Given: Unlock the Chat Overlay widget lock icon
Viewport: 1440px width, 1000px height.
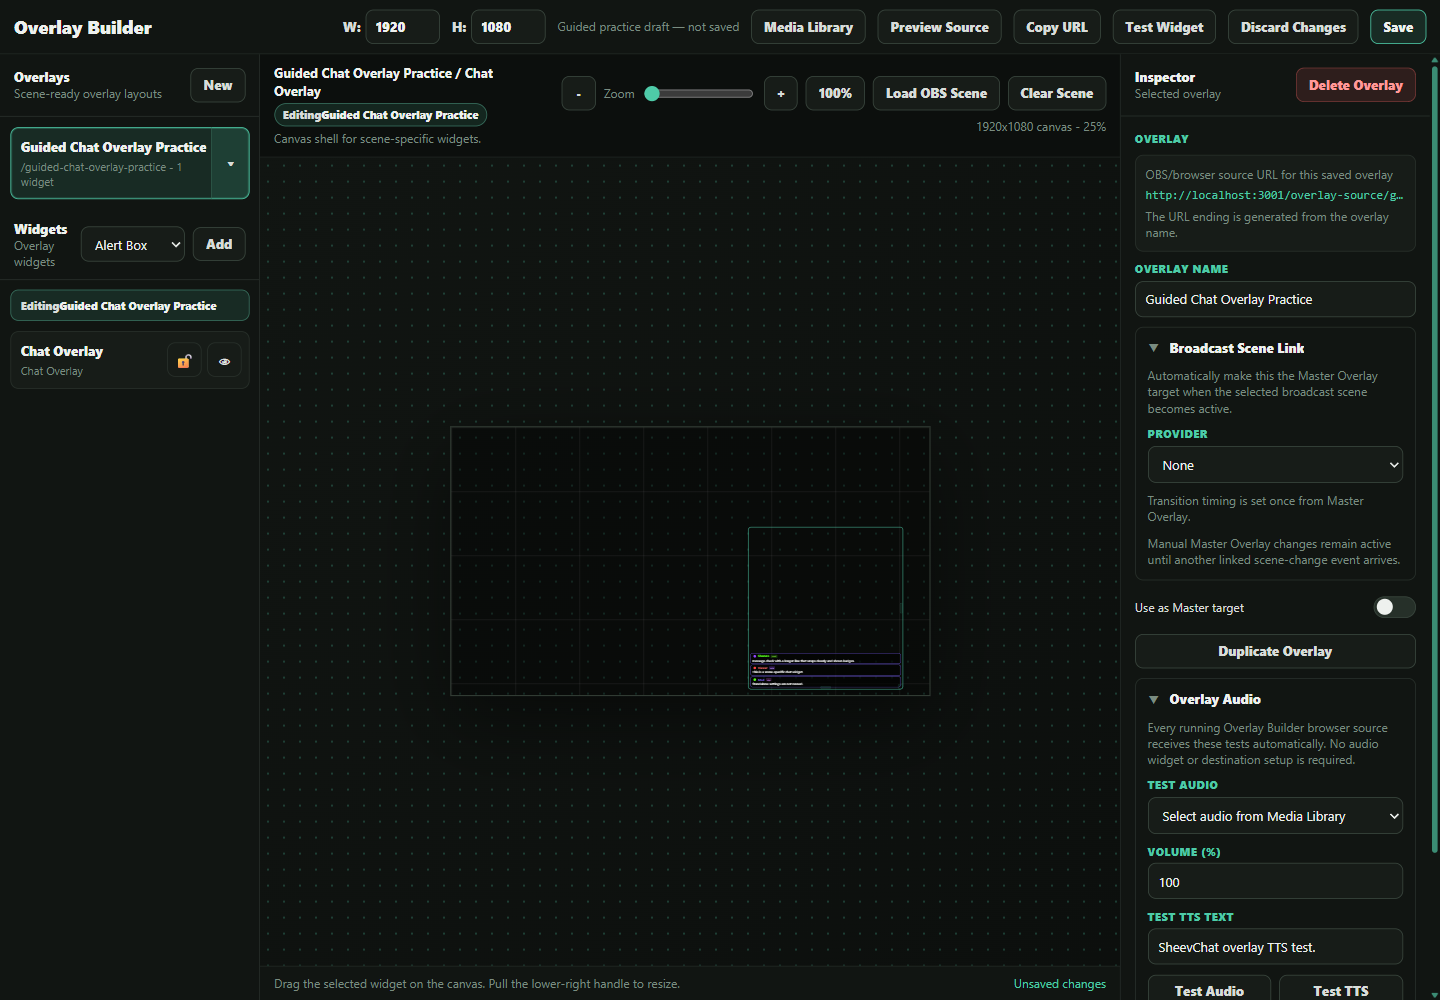Looking at the screenshot, I should (184, 361).
